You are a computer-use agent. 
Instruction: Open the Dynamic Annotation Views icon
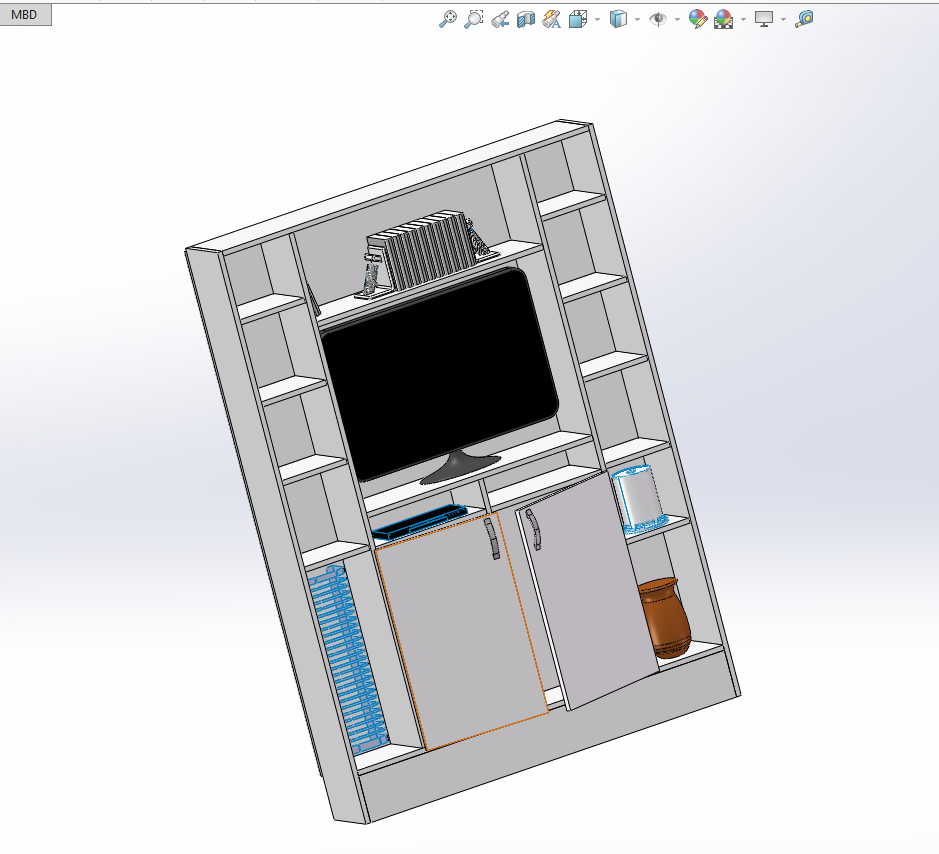552,20
